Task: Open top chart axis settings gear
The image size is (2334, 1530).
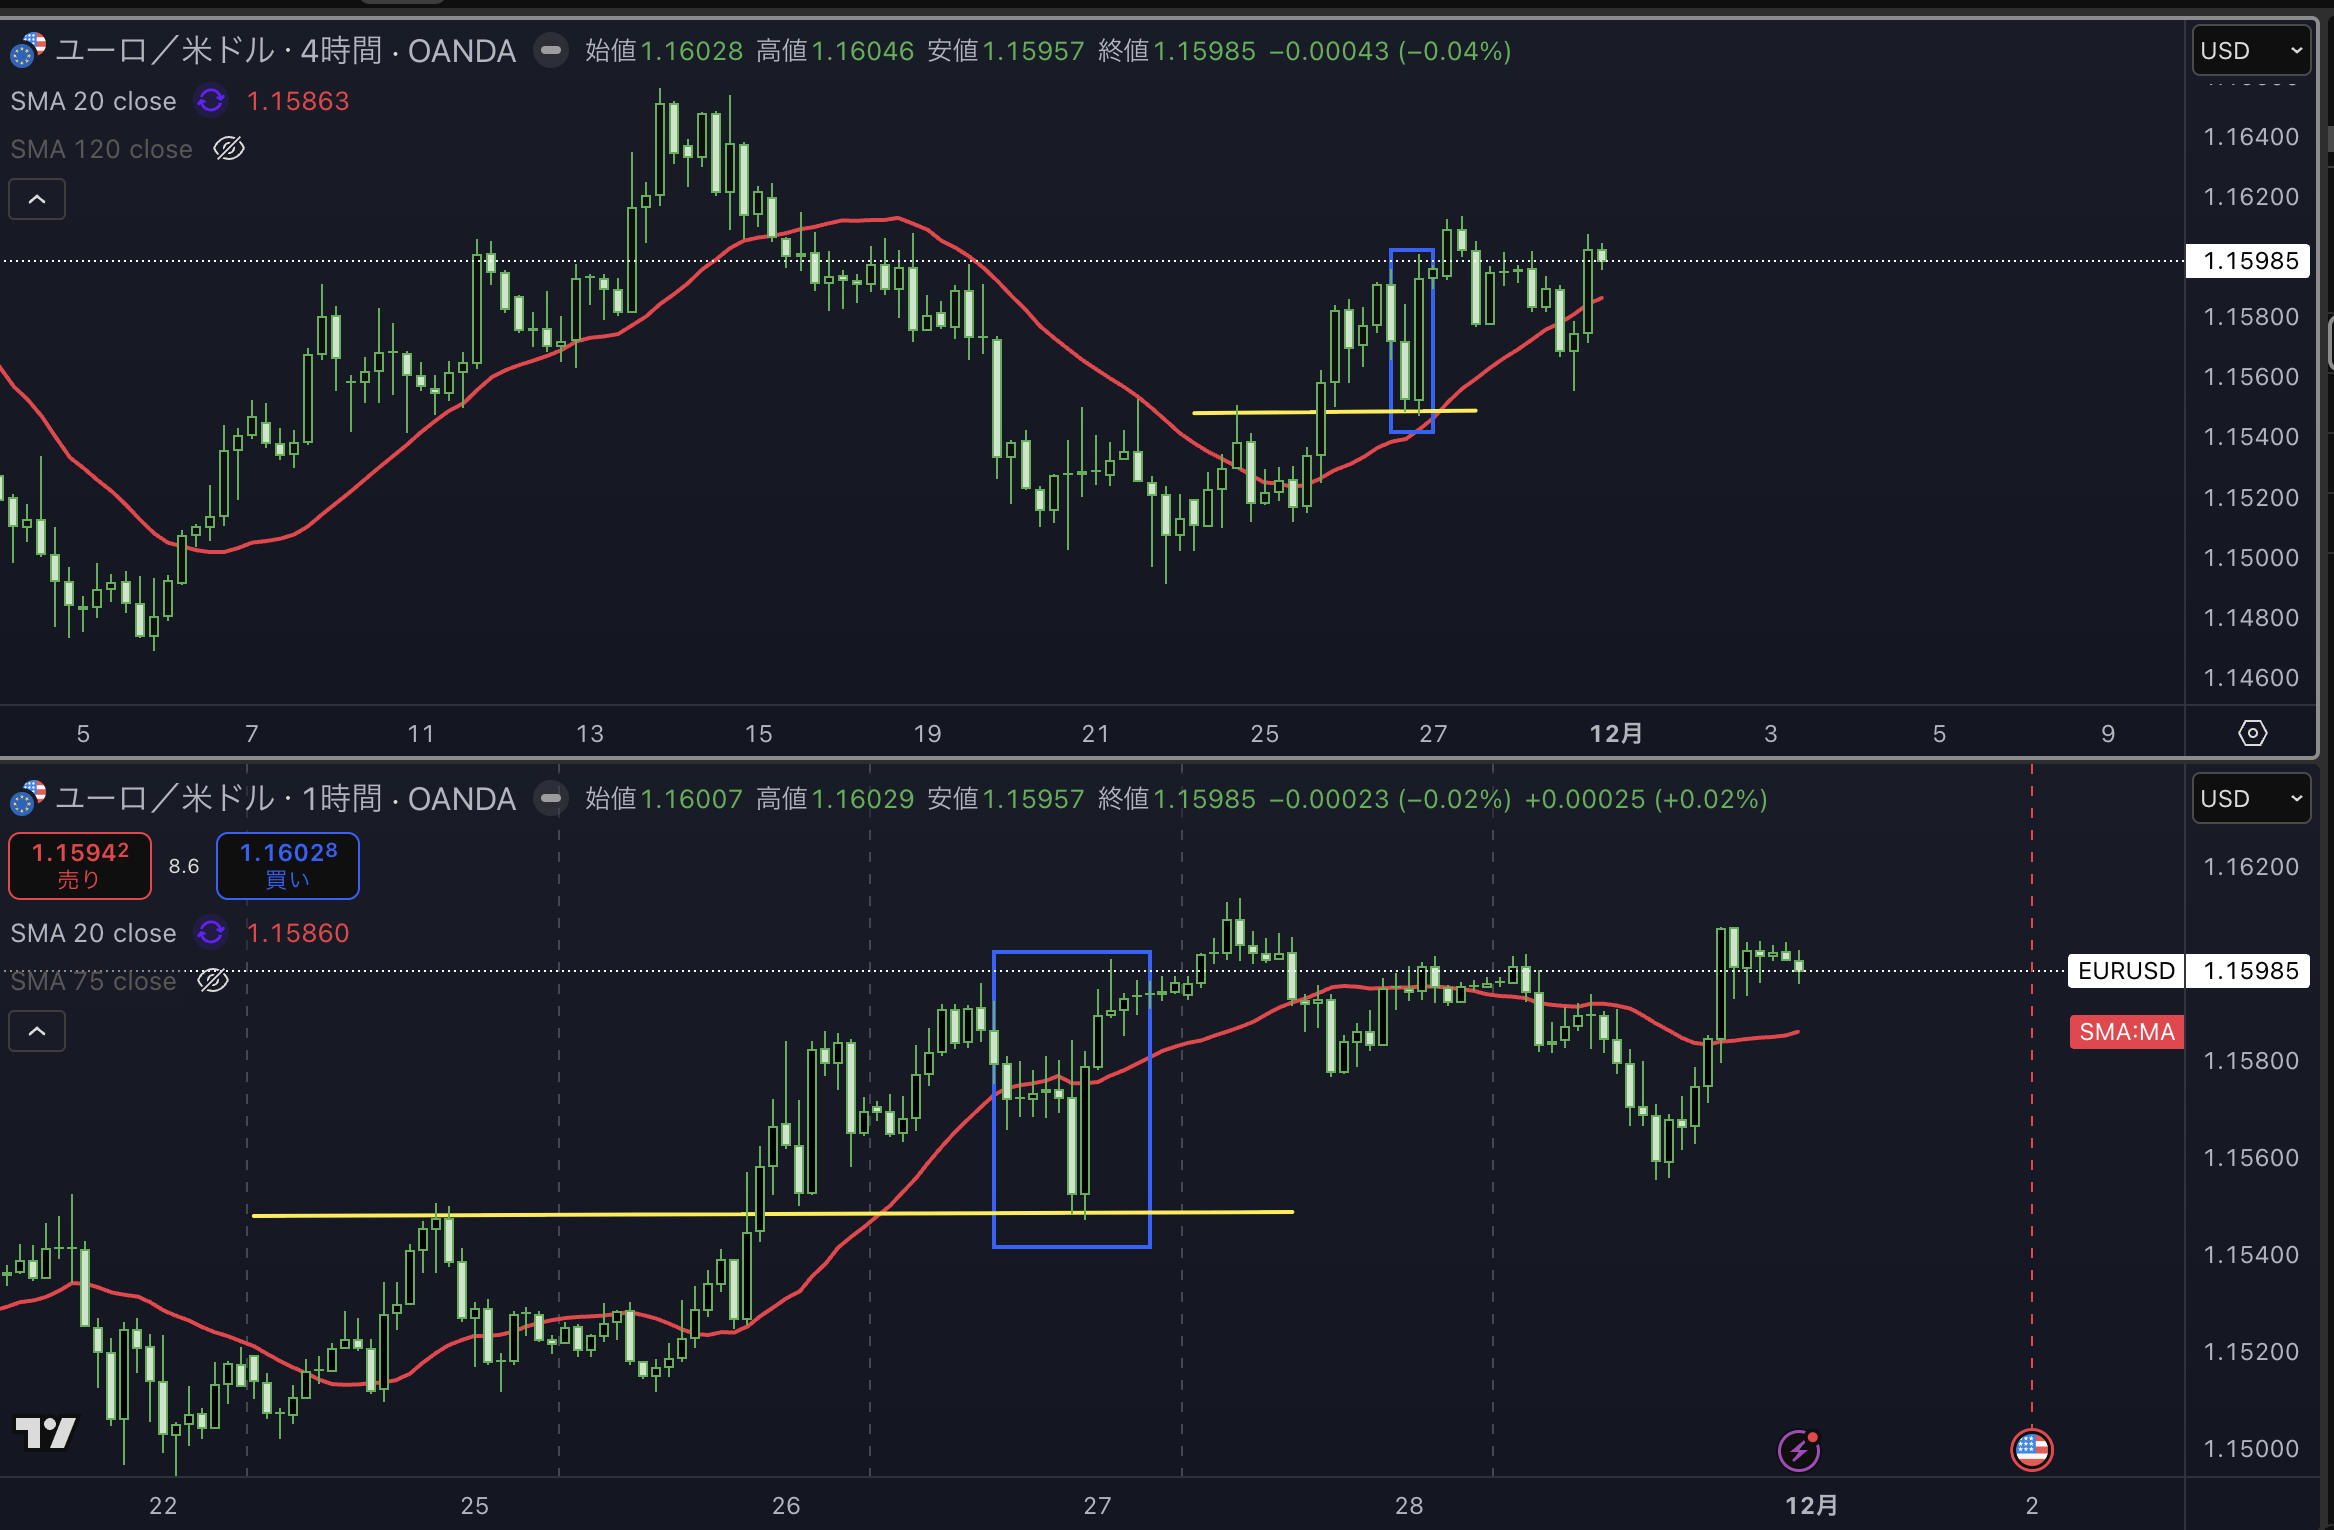Action: [2252, 733]
